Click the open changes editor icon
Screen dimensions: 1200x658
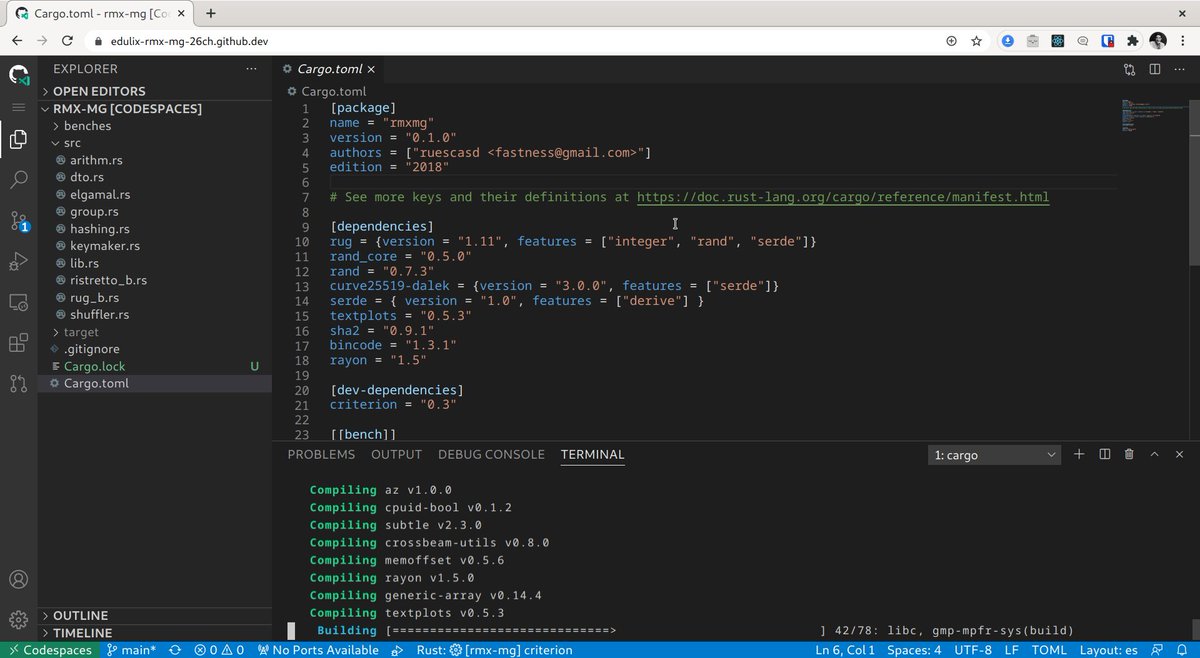(x=1129, y=69)
